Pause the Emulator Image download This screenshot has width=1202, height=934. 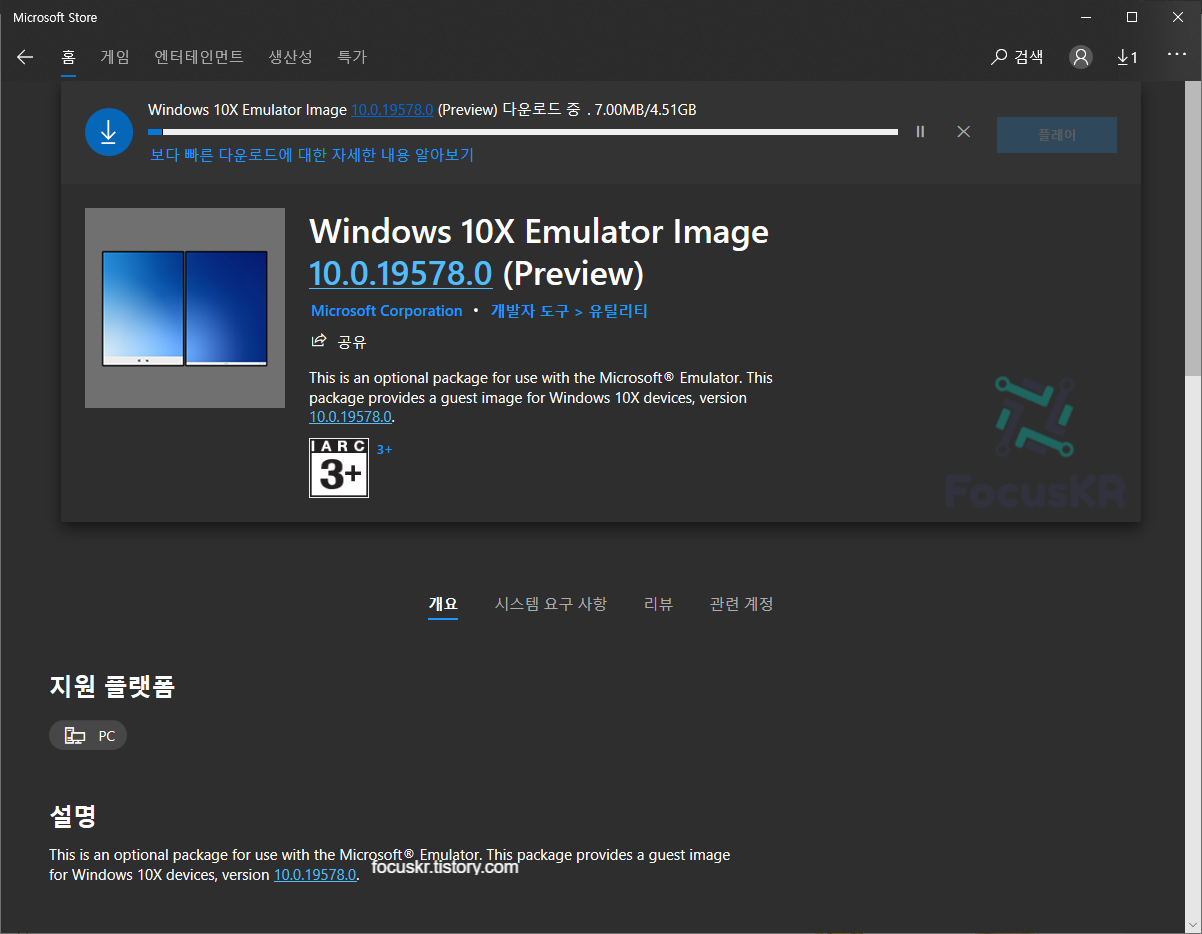coord(920,131)
